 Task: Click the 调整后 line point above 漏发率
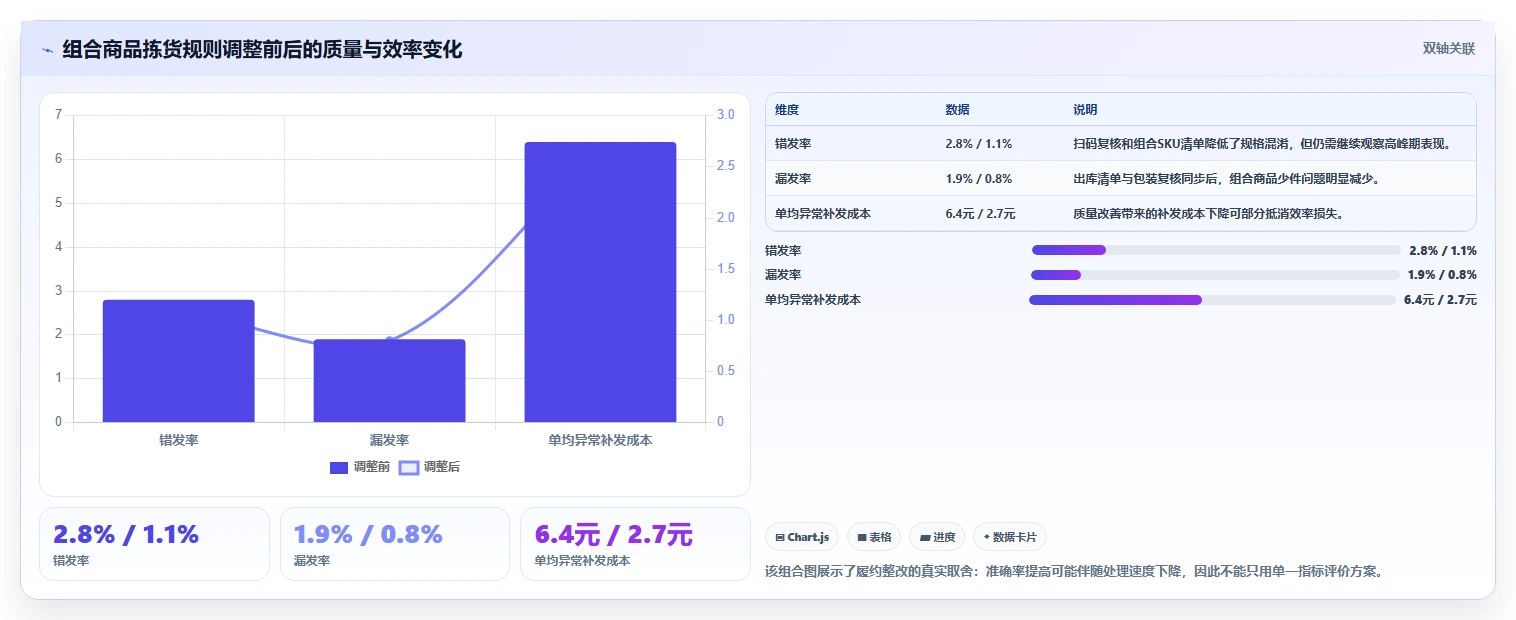tap(390, 341)
